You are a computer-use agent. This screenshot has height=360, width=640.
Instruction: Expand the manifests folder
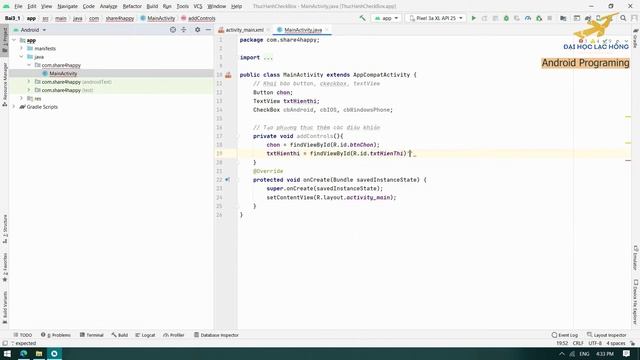coord(22,48)
